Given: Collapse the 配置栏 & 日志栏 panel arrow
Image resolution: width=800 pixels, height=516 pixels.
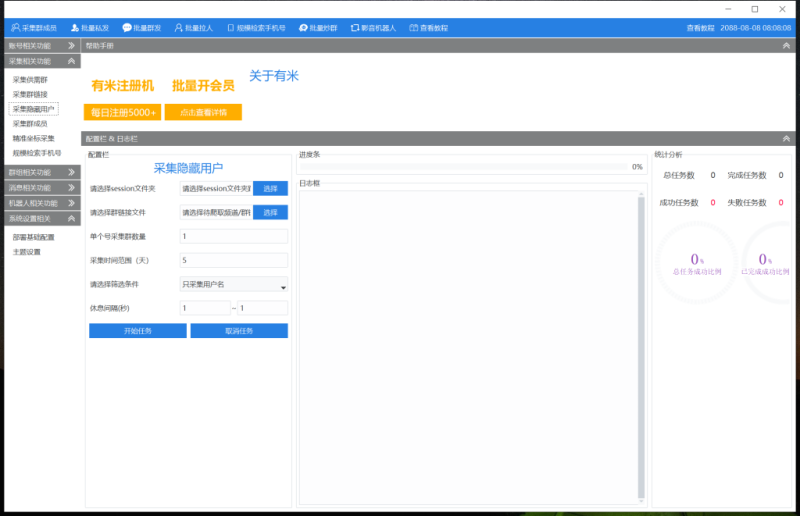Looking at the screenshot, I should click(786, 139).
